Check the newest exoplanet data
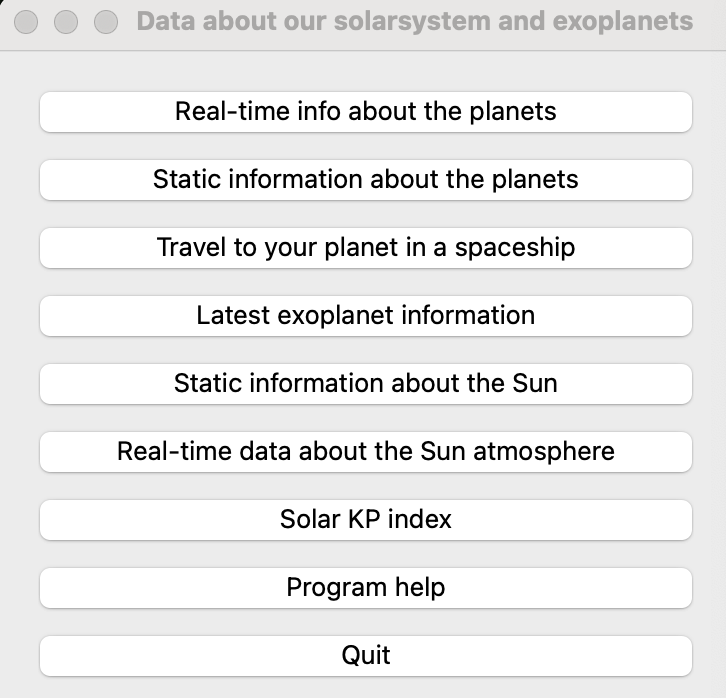This screenshot has height=698, width=726. [x=365, y=315]
